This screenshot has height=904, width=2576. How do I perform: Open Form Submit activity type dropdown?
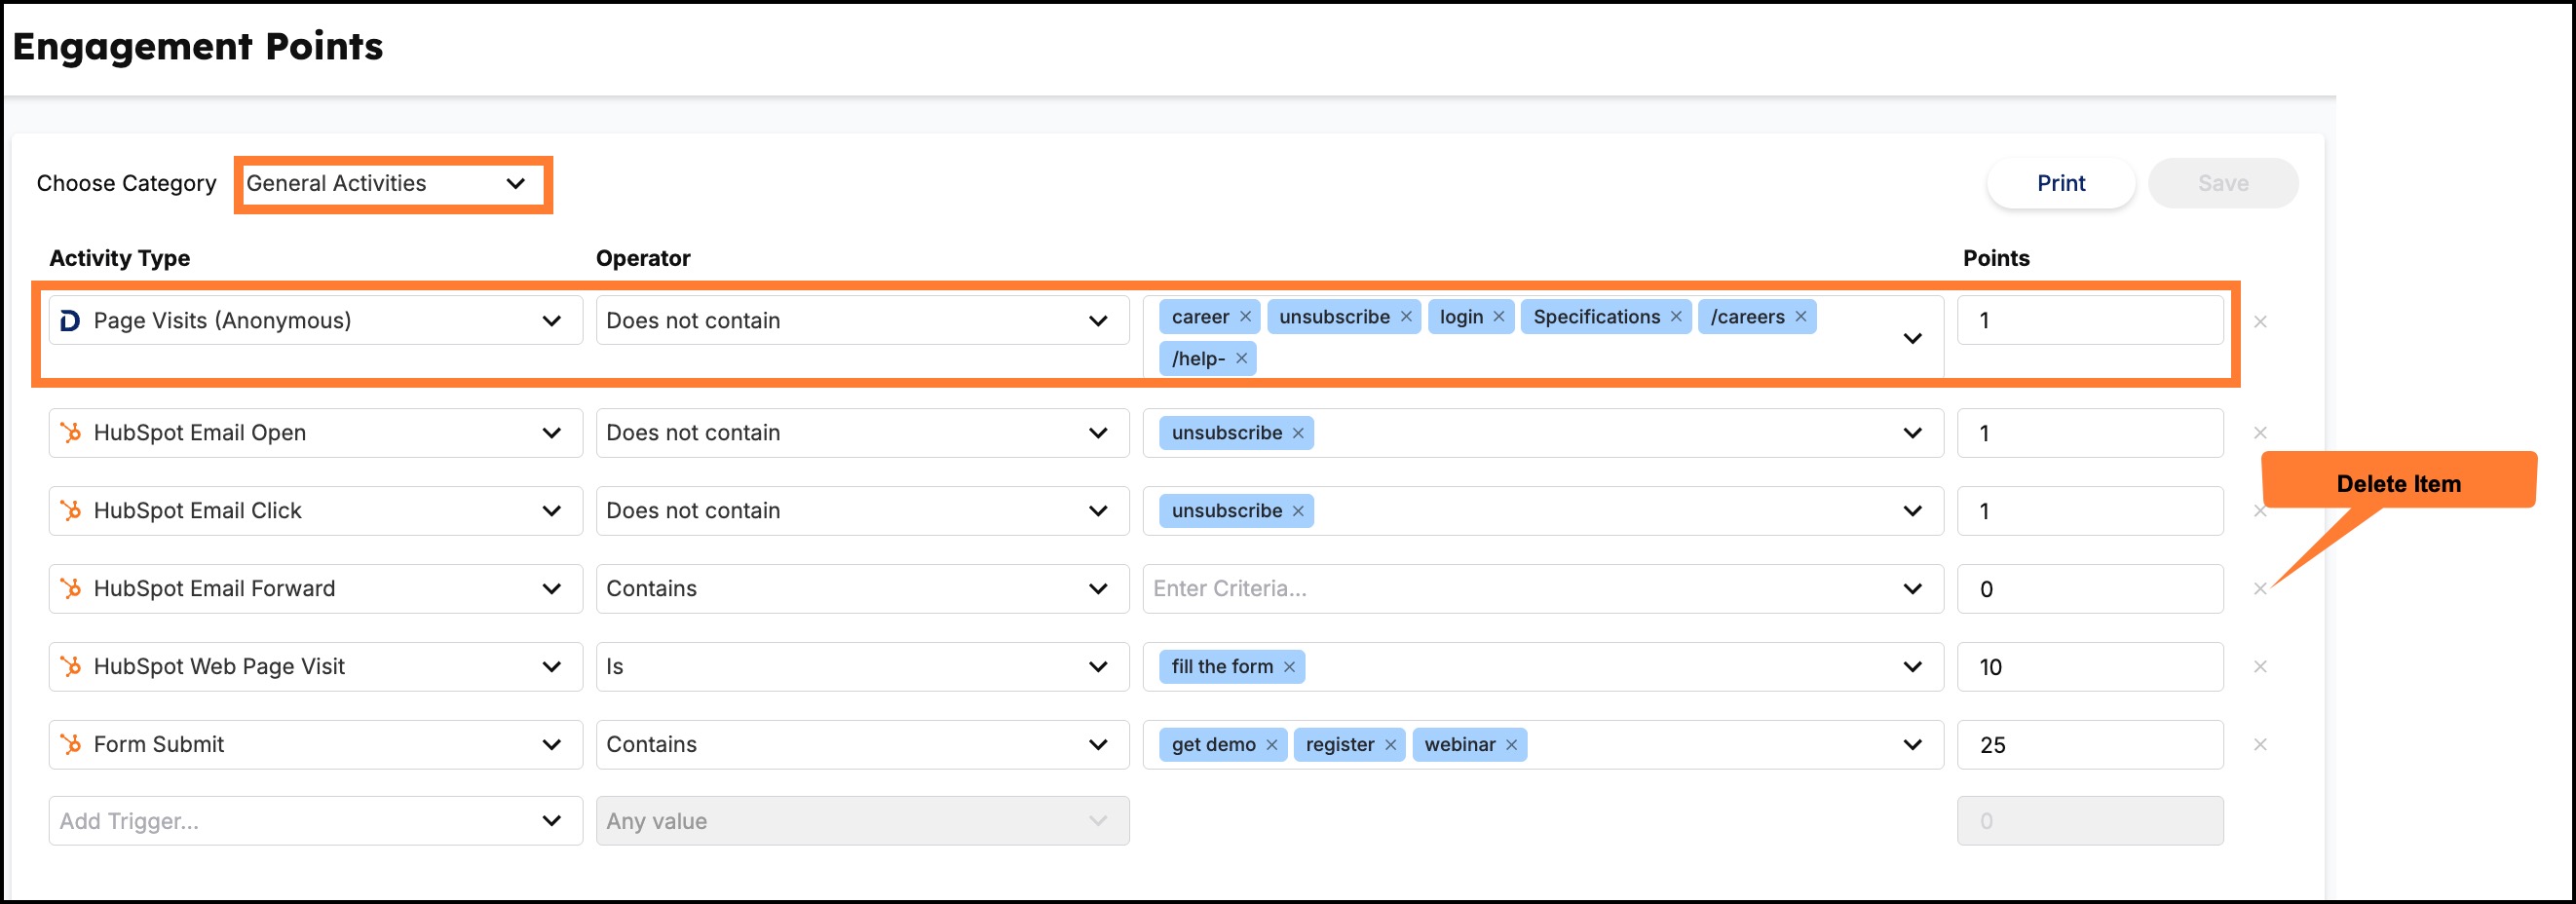pyautogui.click(x=315, y=745)
